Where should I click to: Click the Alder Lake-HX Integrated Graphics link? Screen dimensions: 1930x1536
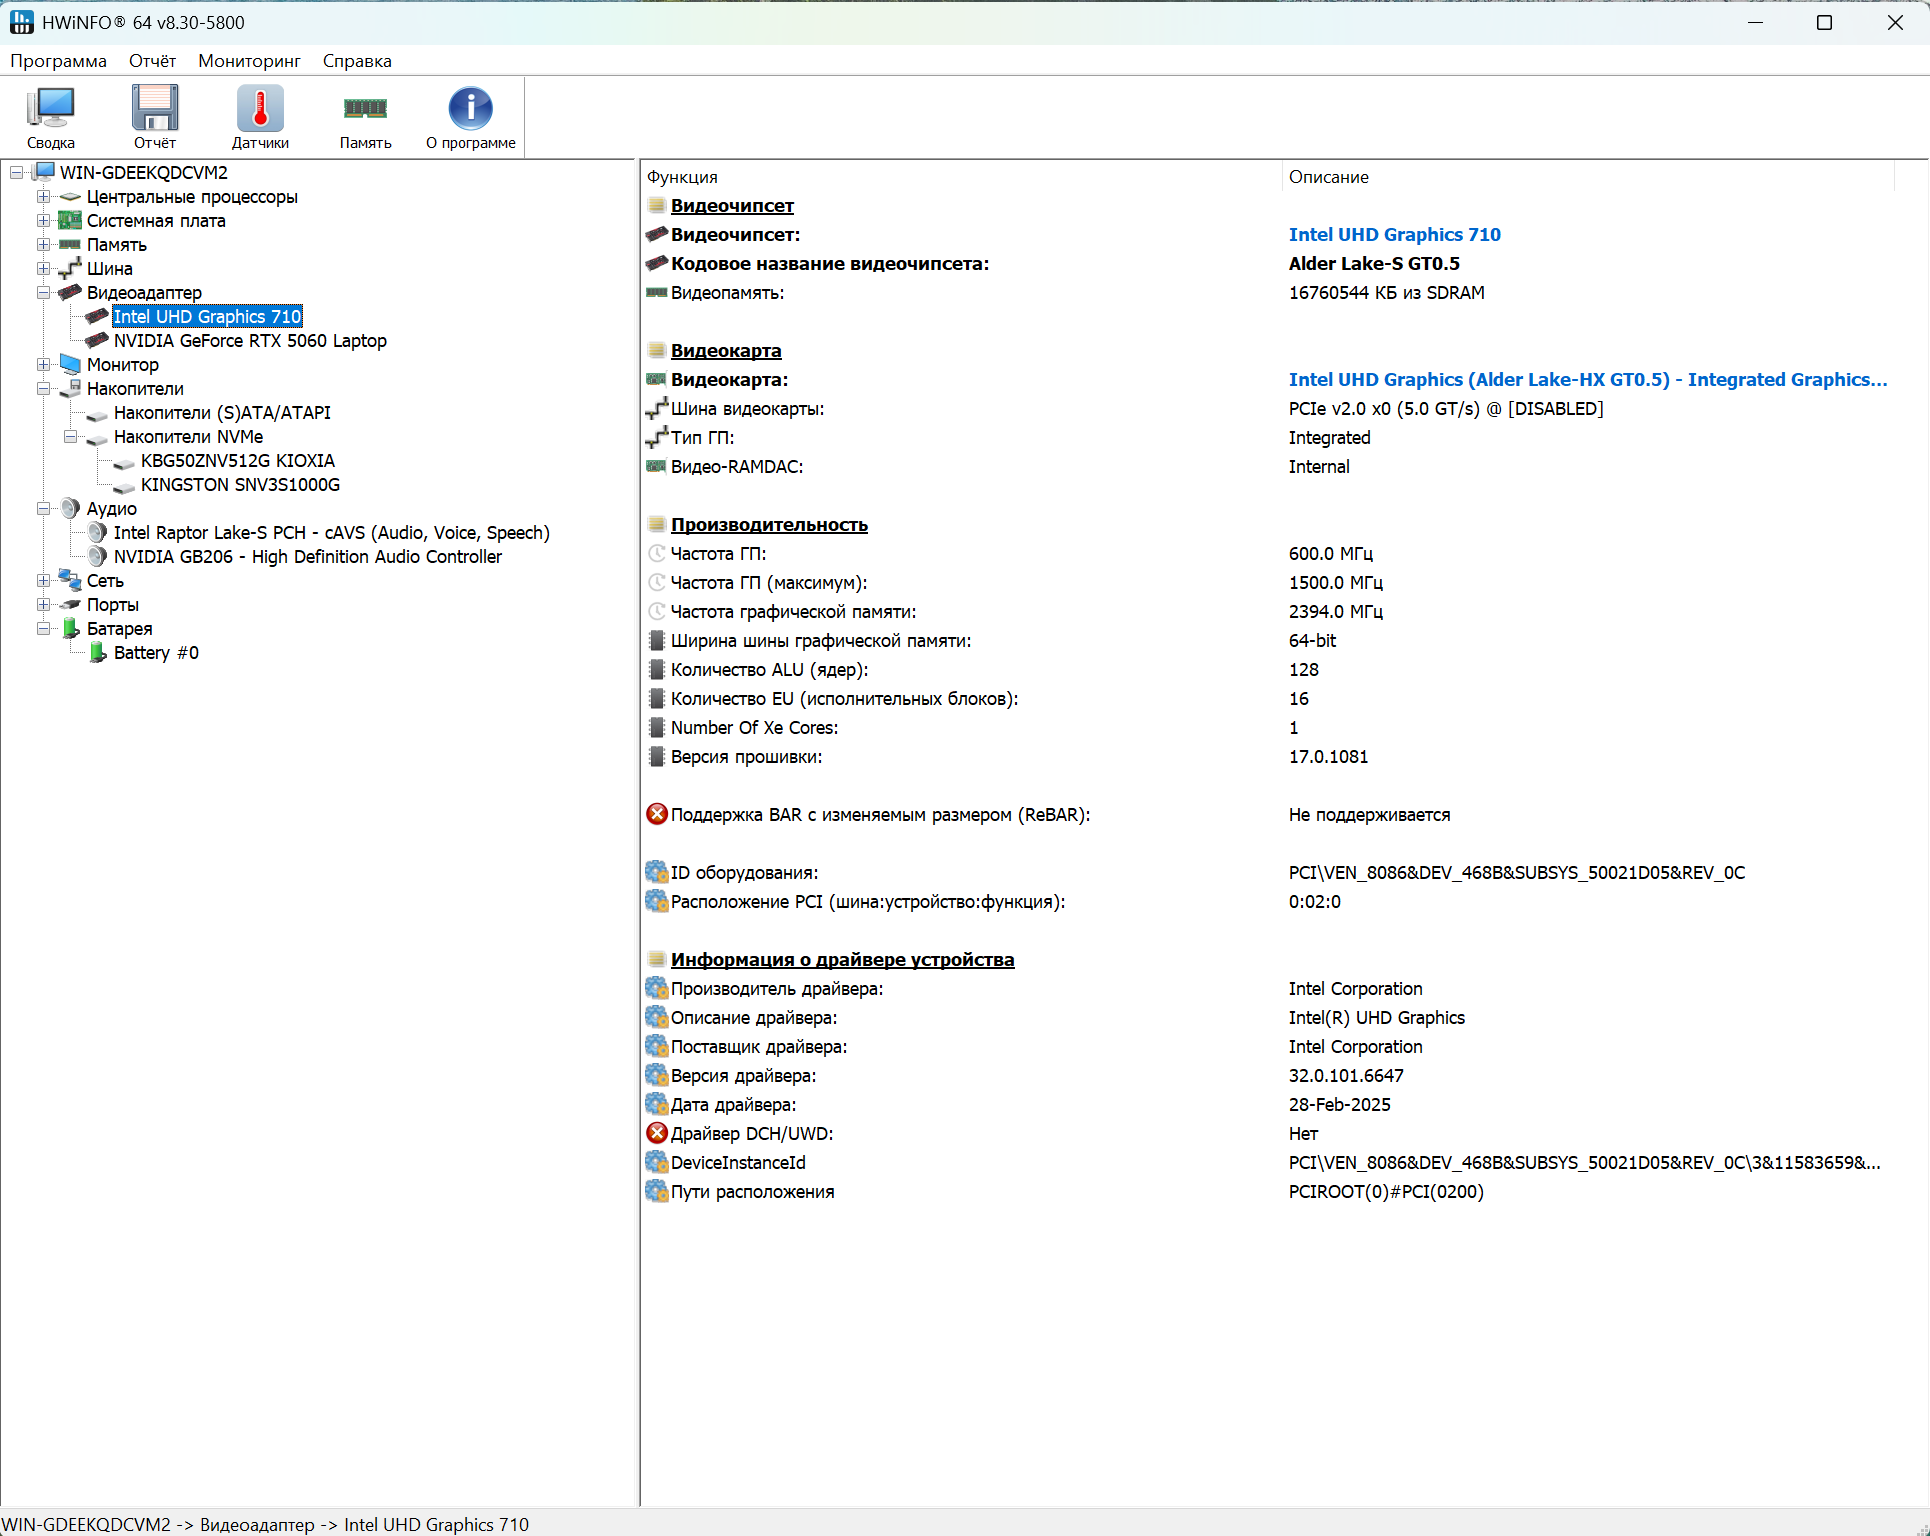coord(1587,380)
